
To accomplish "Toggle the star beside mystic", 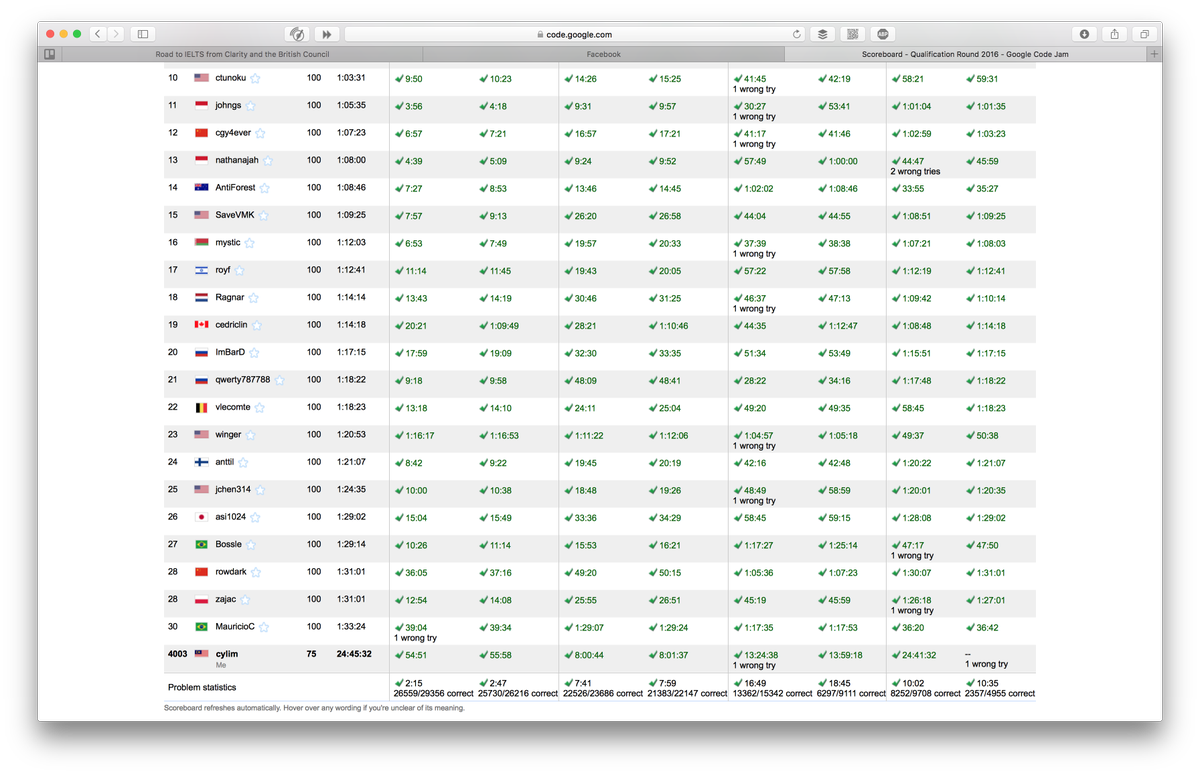I will point(250,243).
